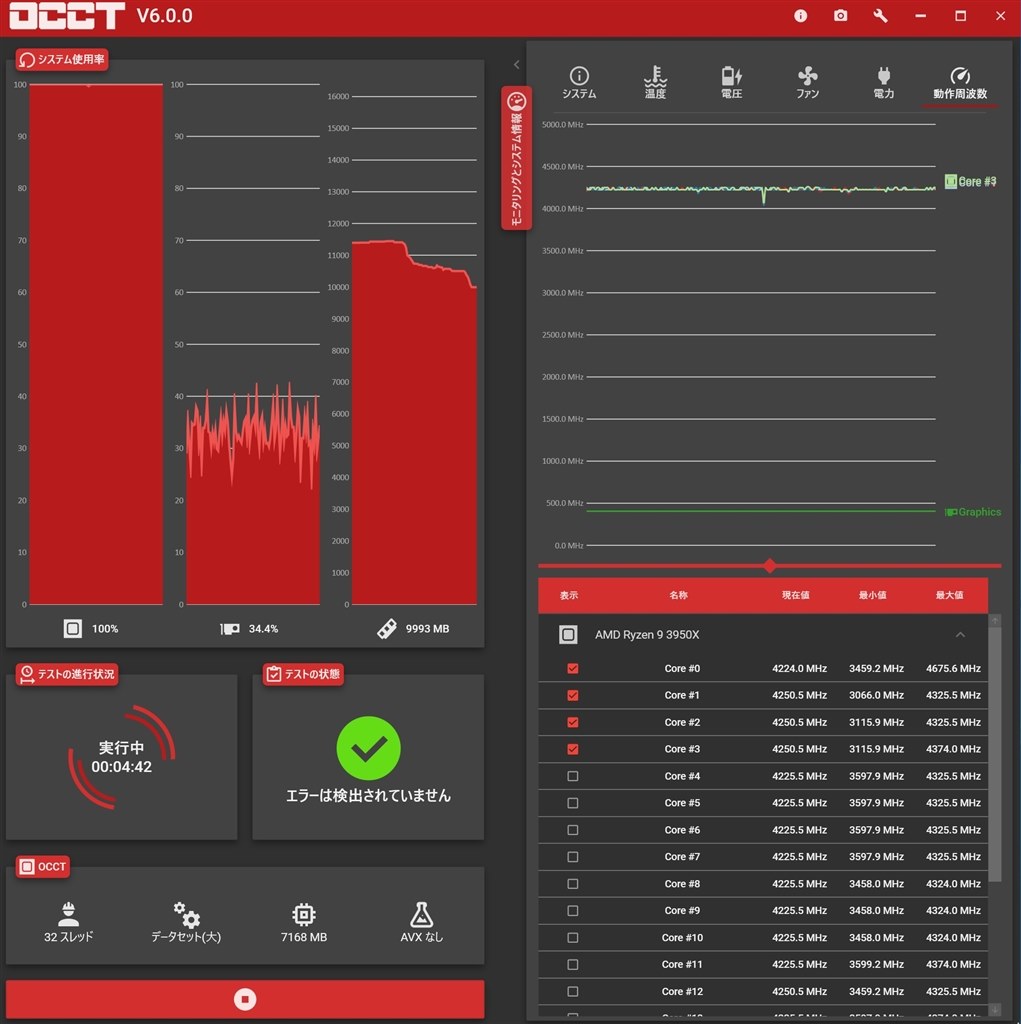Image resolution: width=1021 pixels, height=1024 pixels.
Task: Check the Core #11 display checkbox
Action: [x=573, y=964]
